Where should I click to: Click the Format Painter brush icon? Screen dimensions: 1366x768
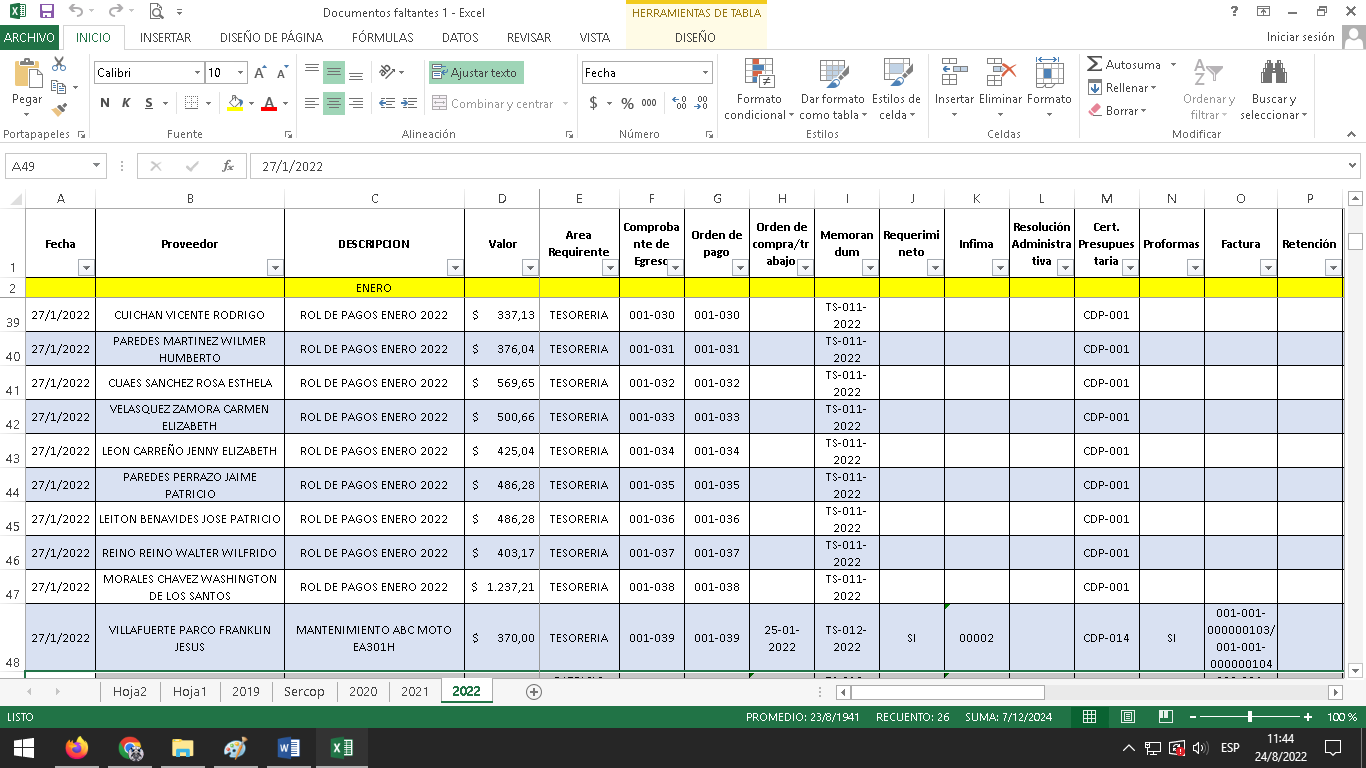59,110
